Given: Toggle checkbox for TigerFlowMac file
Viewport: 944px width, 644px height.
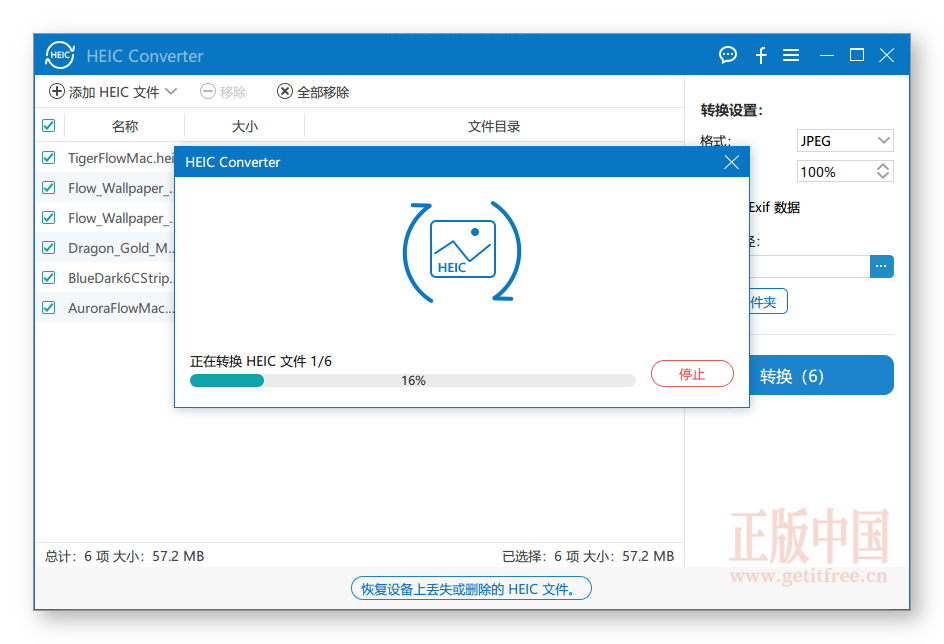Looking at the screenshot, I should [49, 158].
